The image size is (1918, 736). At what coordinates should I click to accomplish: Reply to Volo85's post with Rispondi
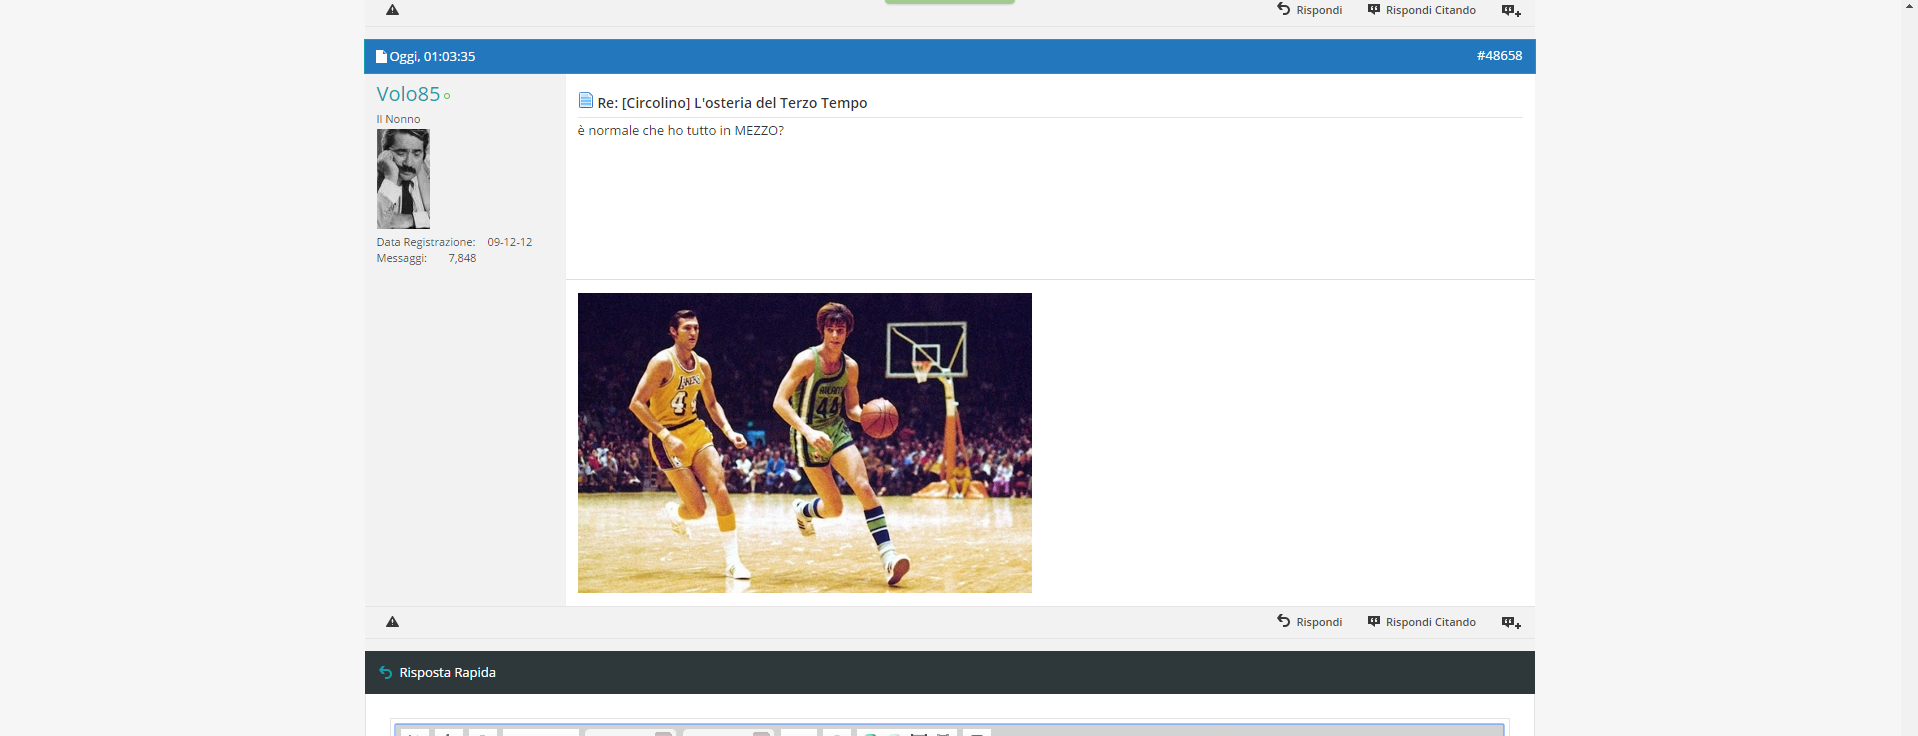[x=1309, y=622]
